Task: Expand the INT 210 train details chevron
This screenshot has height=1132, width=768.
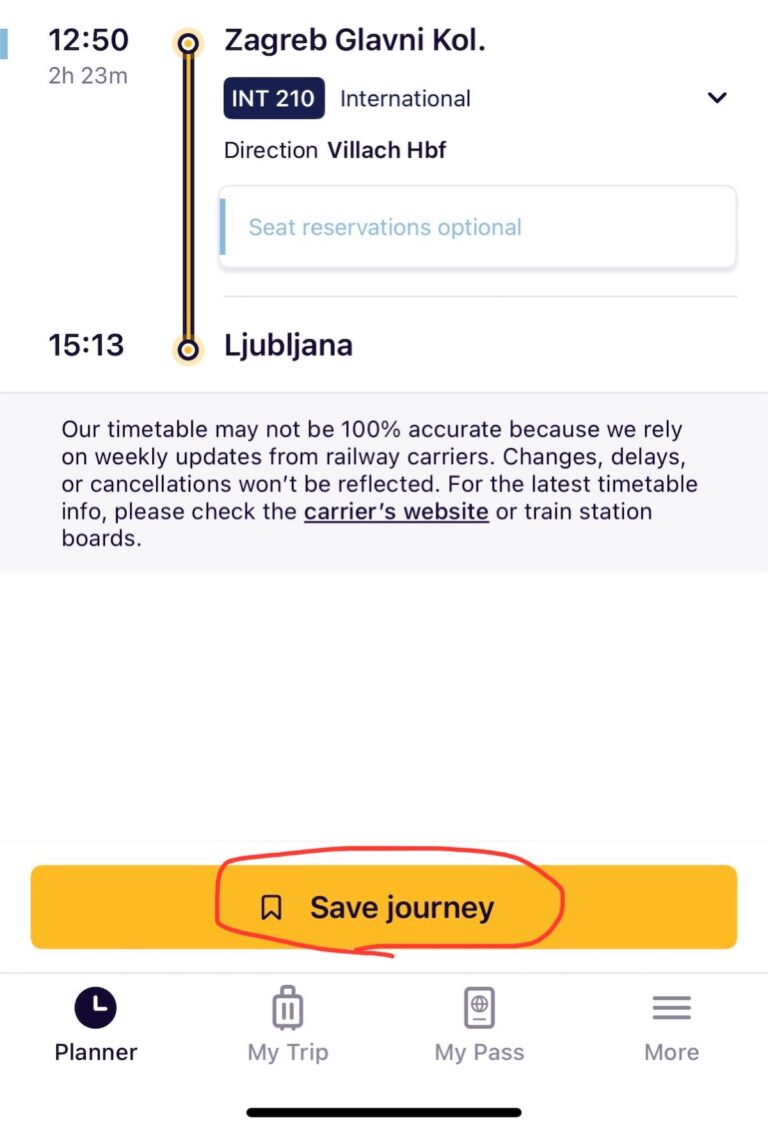Action: point(716,98)
